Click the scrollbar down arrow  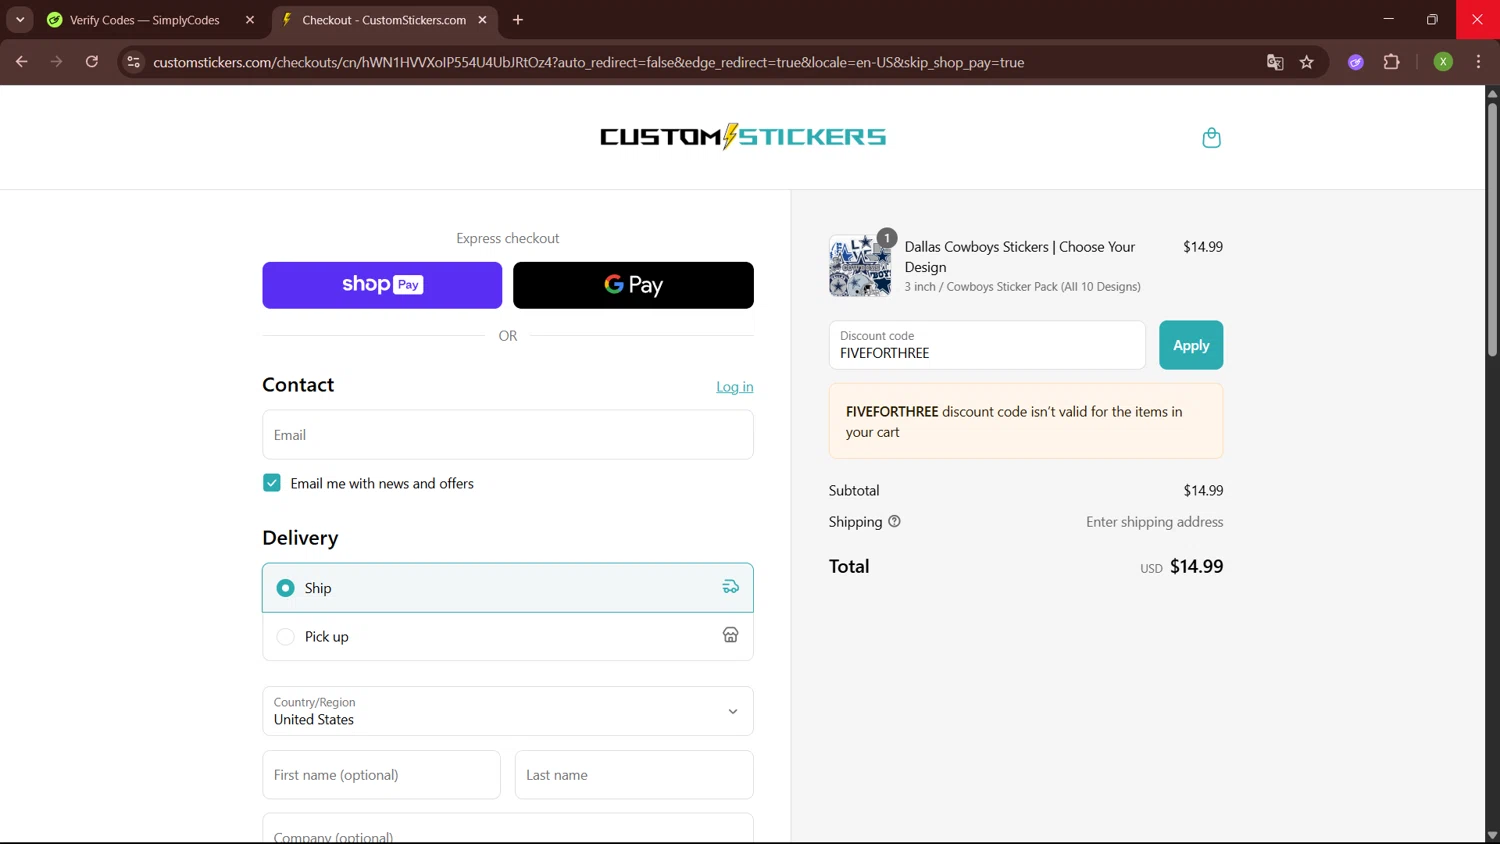[x=1492, y=835]
